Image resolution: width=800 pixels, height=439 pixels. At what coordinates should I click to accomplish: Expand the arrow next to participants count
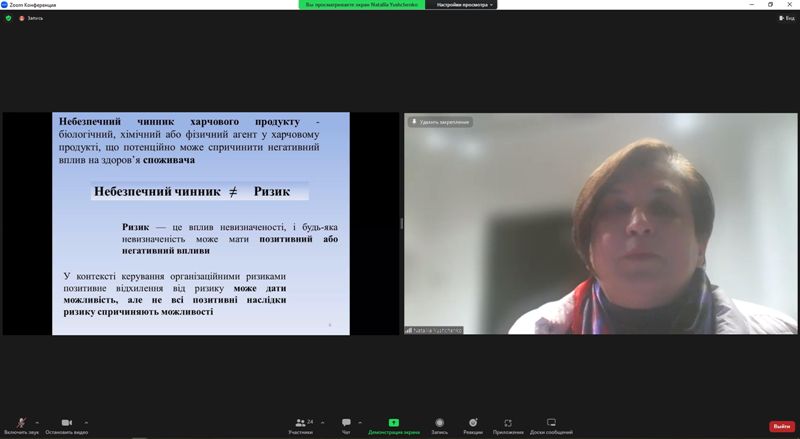322,423
